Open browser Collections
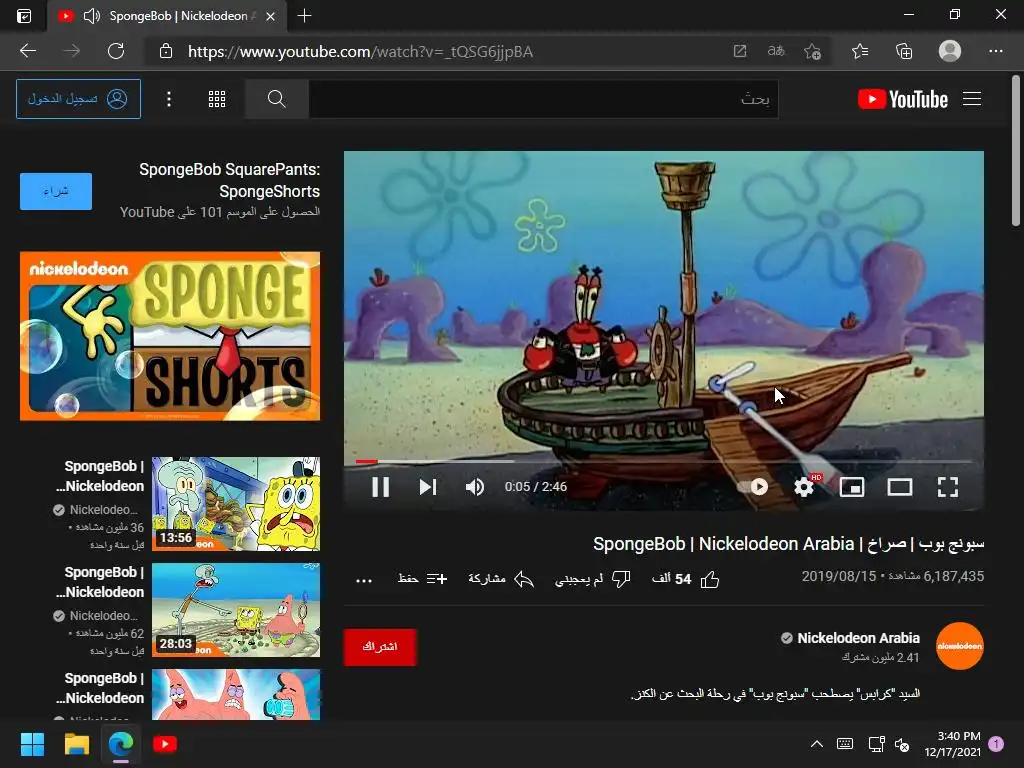This screenshot has height=768, width=1024. (x=904, y=51)
